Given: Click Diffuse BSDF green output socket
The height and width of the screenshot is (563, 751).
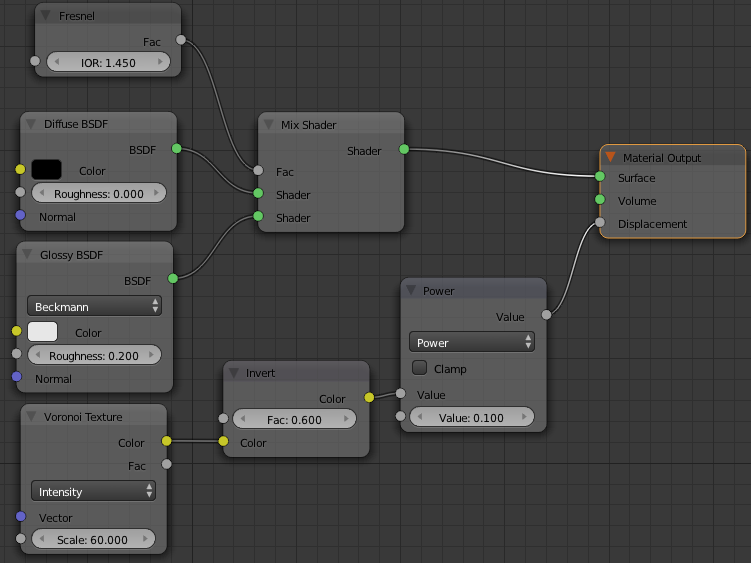Looking at the screenshot, I should tap(177, 149).
